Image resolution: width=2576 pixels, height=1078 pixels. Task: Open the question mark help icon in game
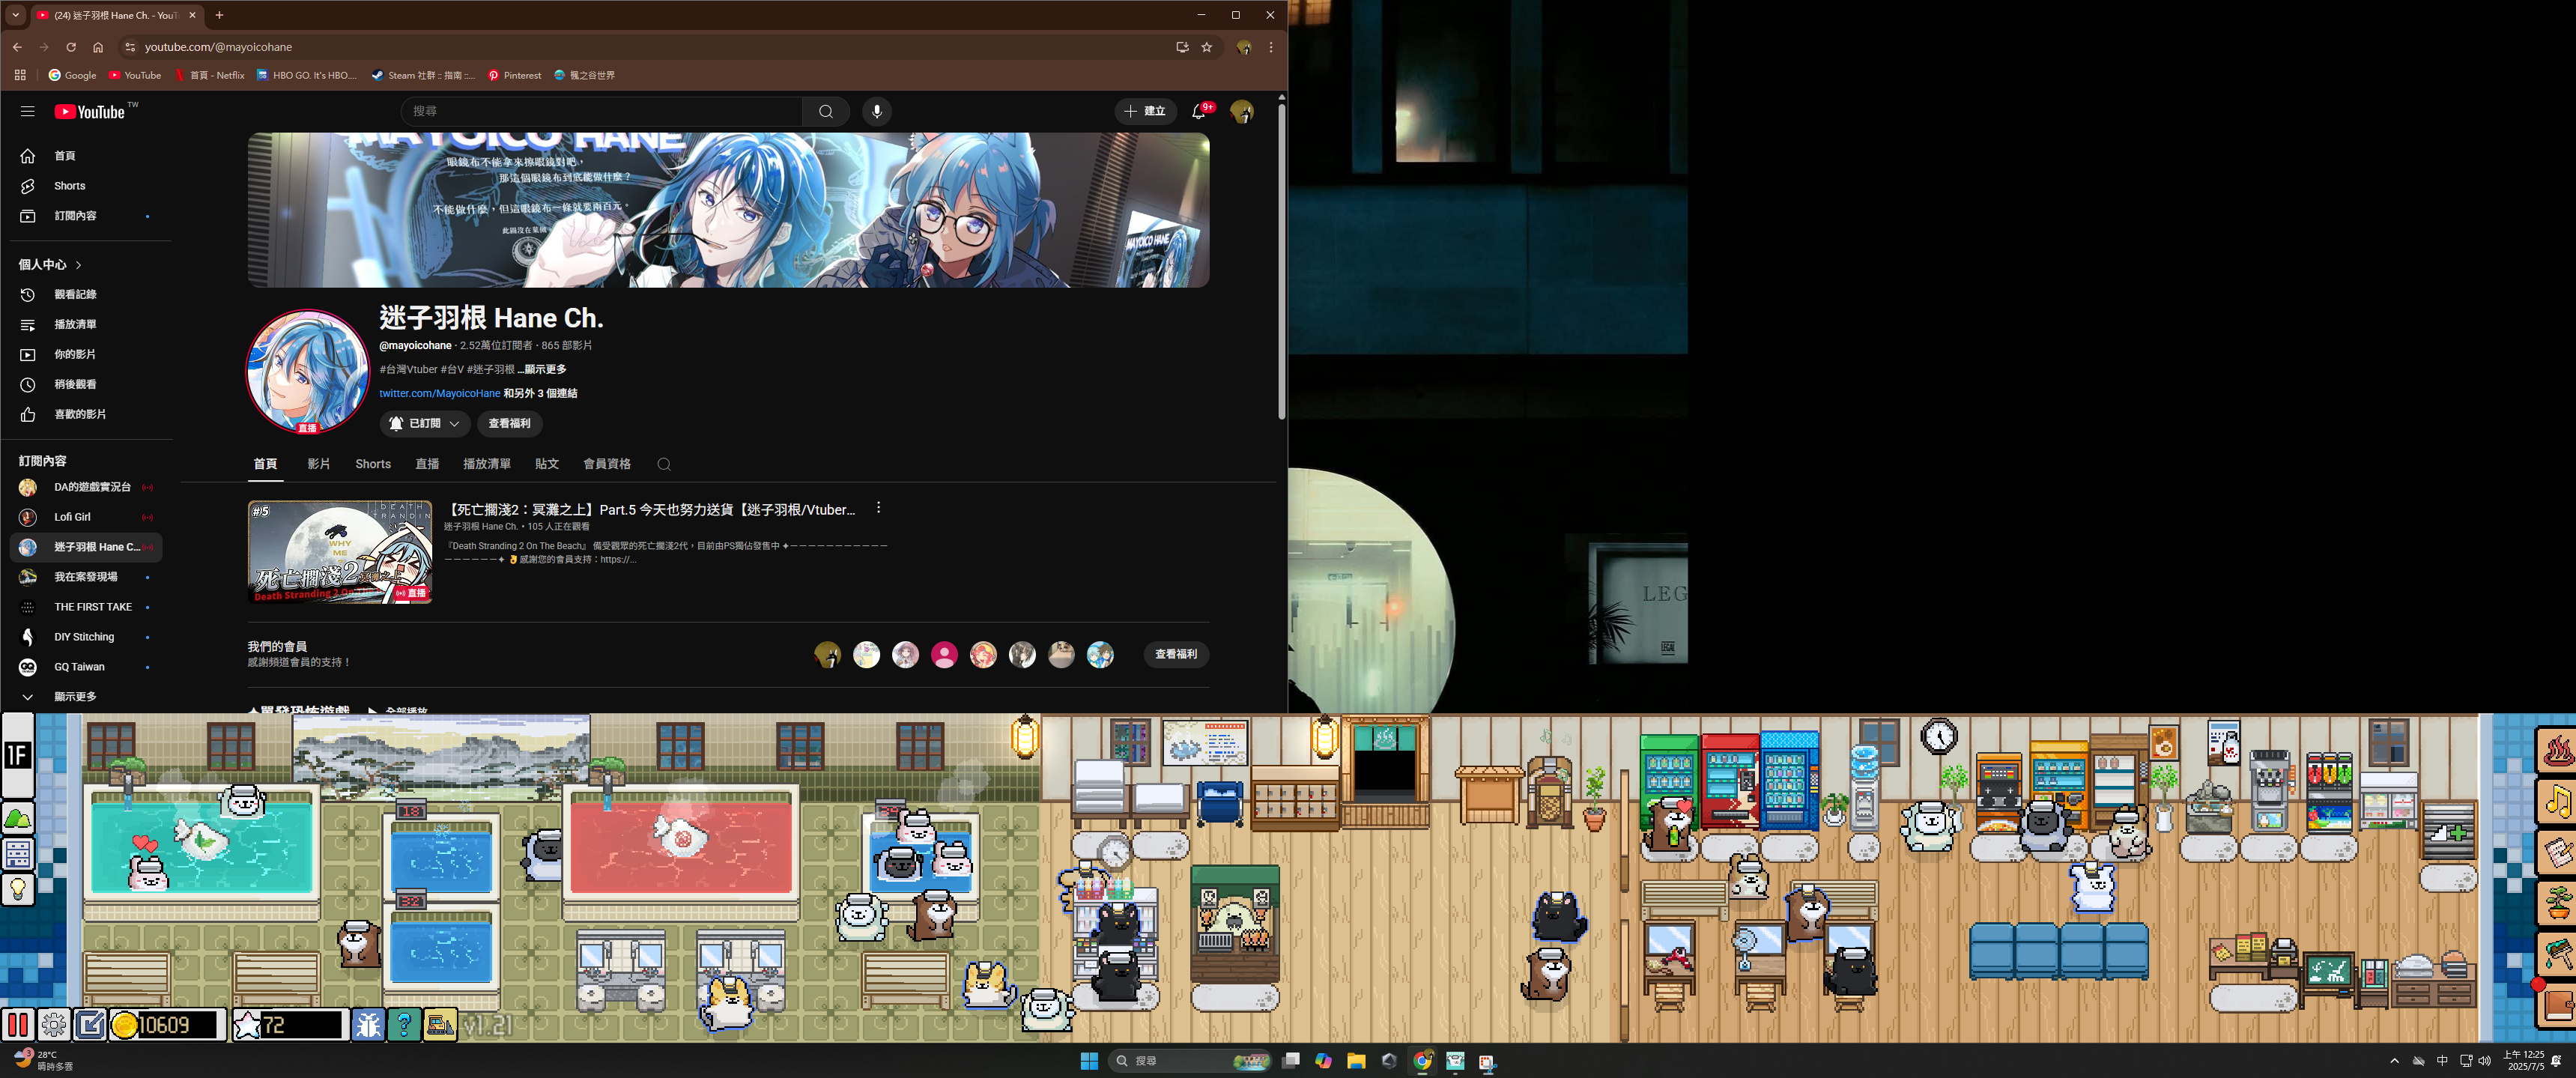click(404, 1025)
